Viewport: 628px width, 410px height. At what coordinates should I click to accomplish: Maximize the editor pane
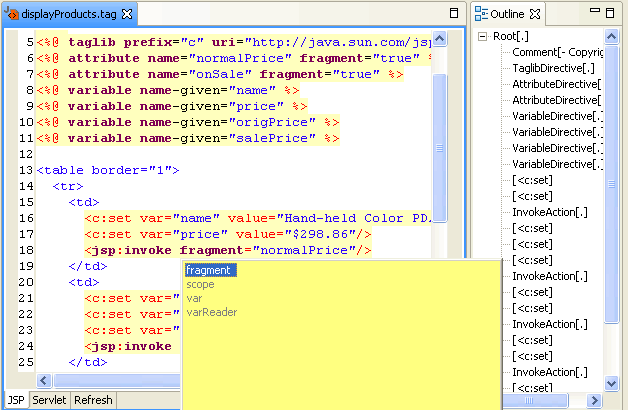[453, 14]
